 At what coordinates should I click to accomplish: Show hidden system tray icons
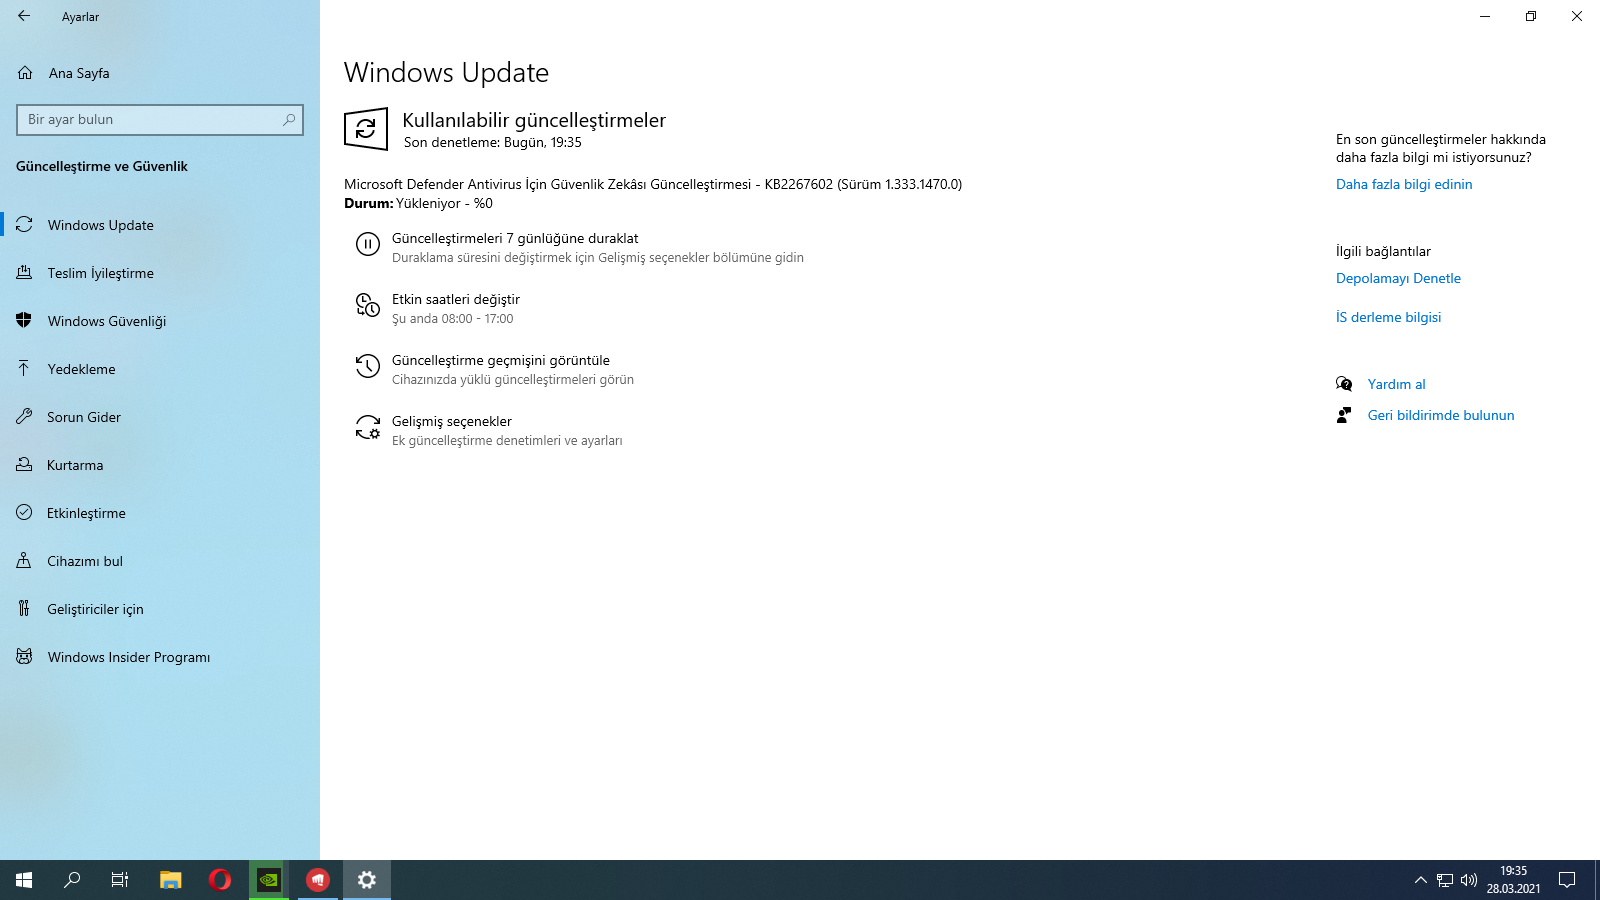[x=1420, y=880]
